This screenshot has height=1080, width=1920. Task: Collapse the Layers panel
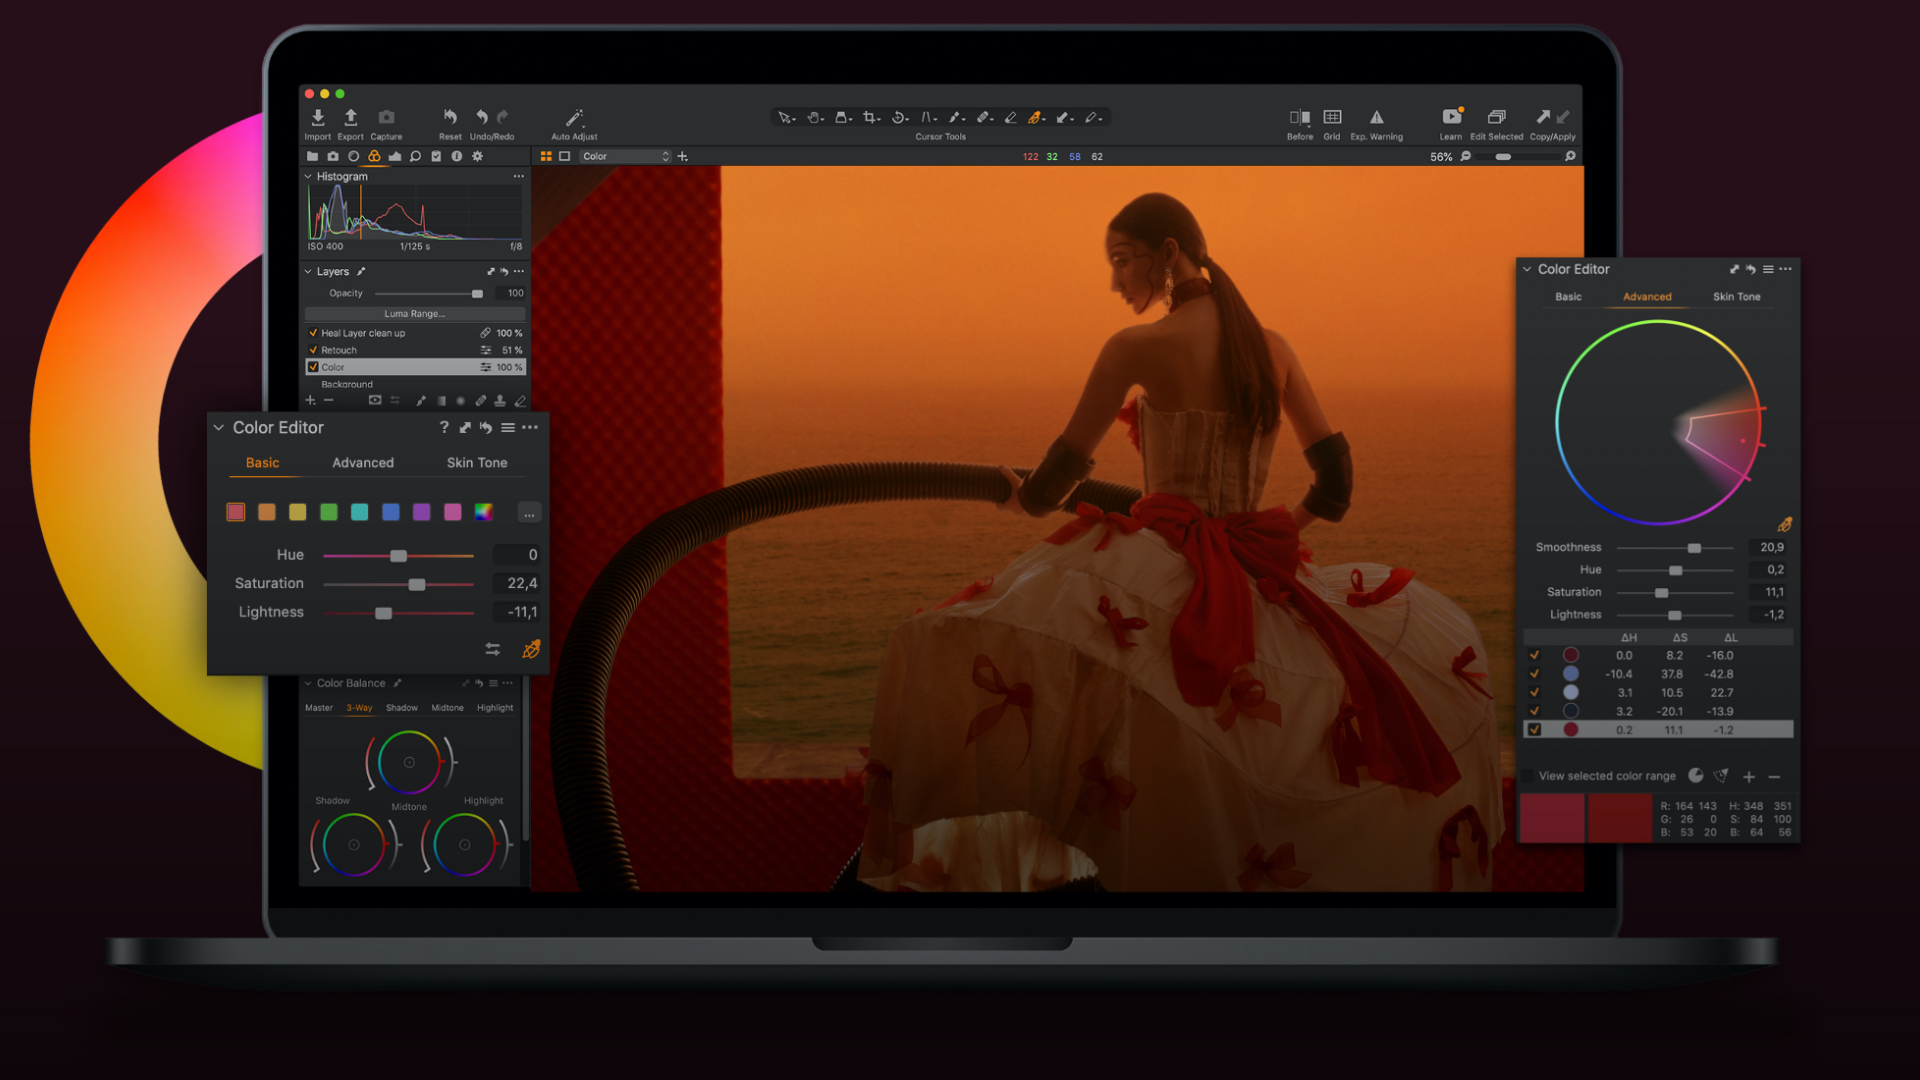click(308, 271)
